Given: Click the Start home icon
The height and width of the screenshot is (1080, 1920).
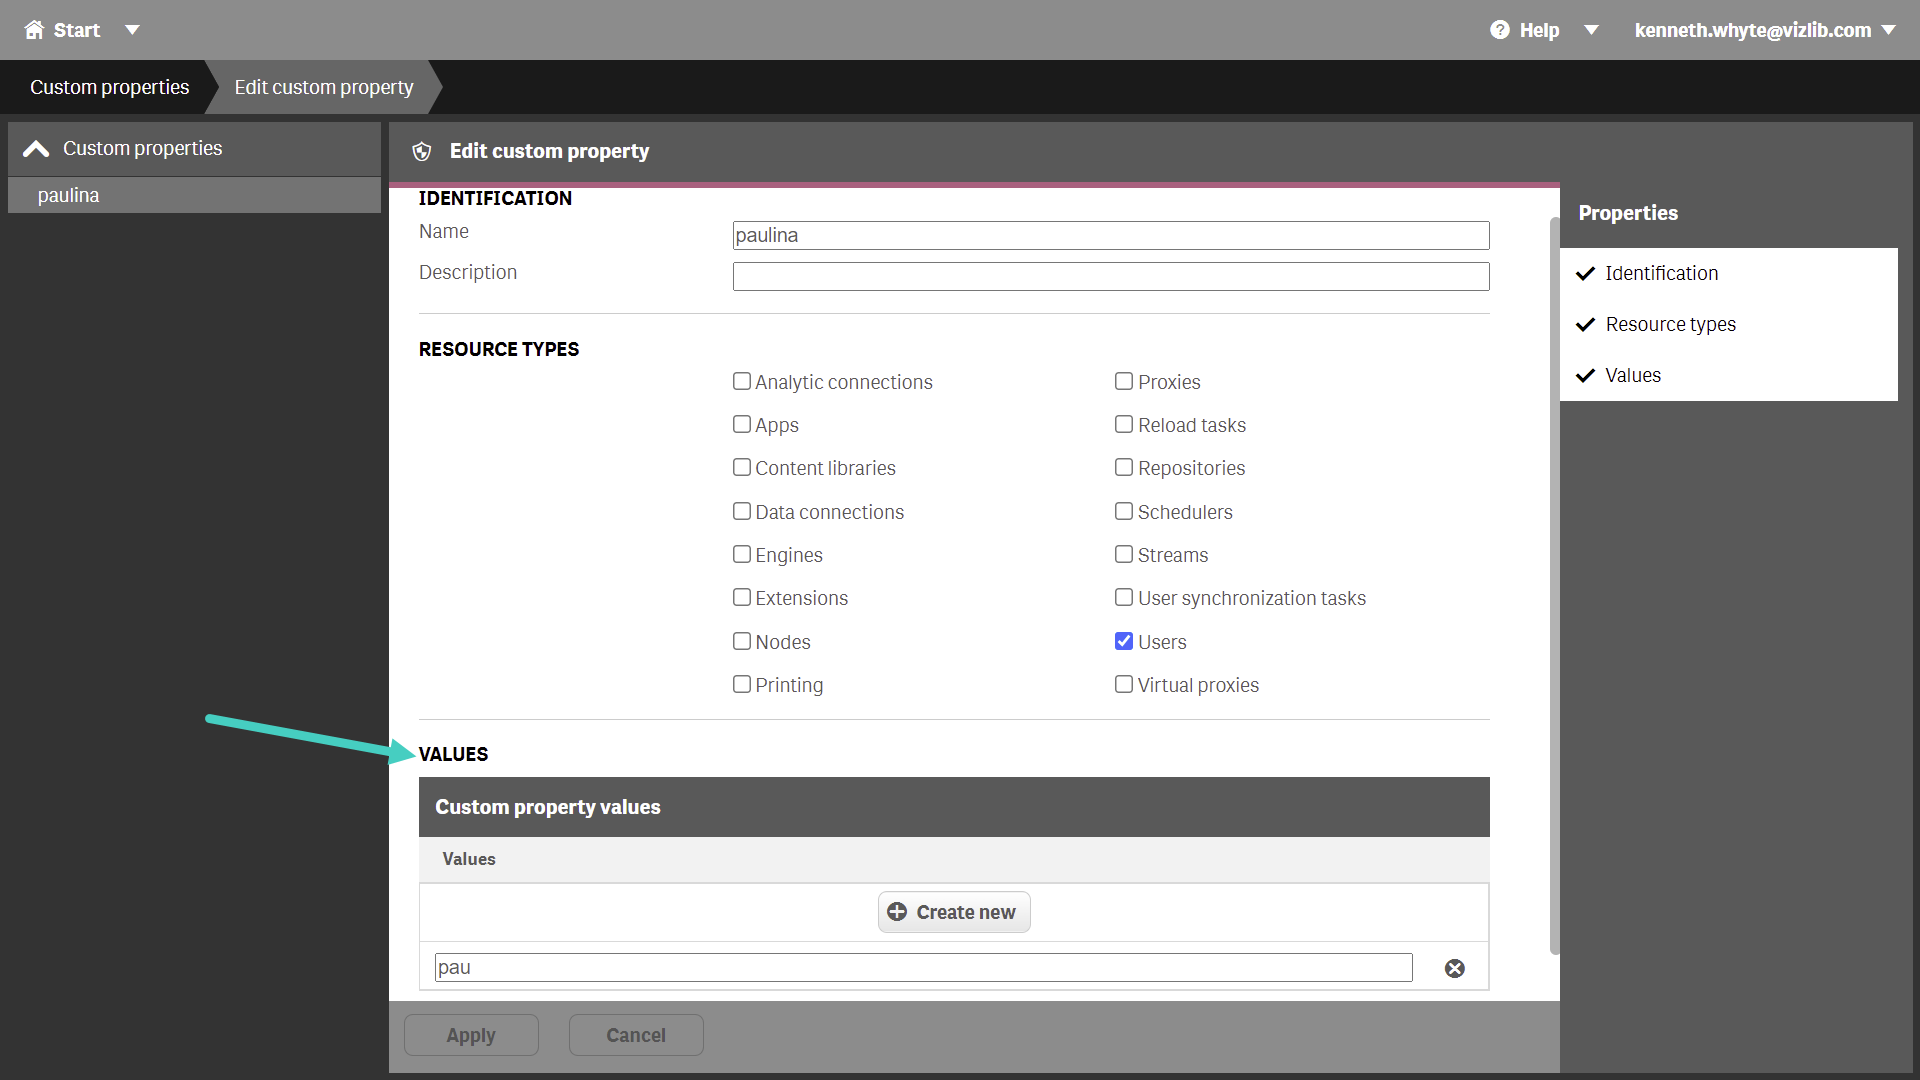Looking at the screenshot, I should [34, 30].
